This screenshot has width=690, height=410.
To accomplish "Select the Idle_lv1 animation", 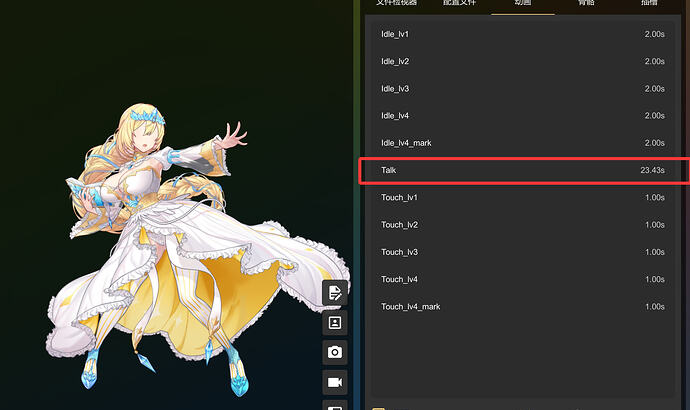I will [x=522, y=34].
